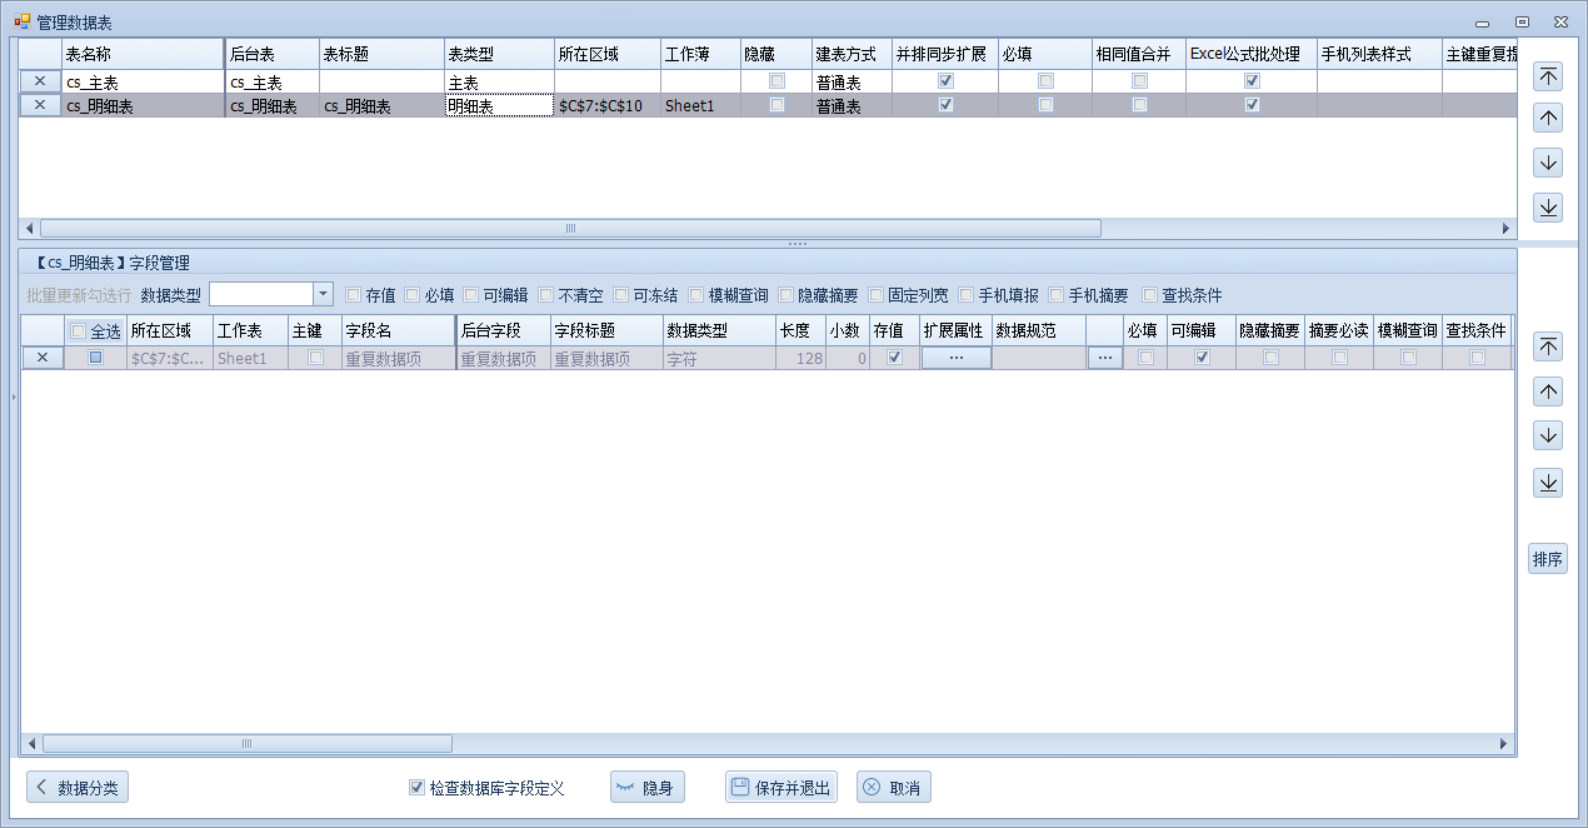Move field to top in field management
The width and height of the screenshot is (1588, 828).
click(1548, 347)
